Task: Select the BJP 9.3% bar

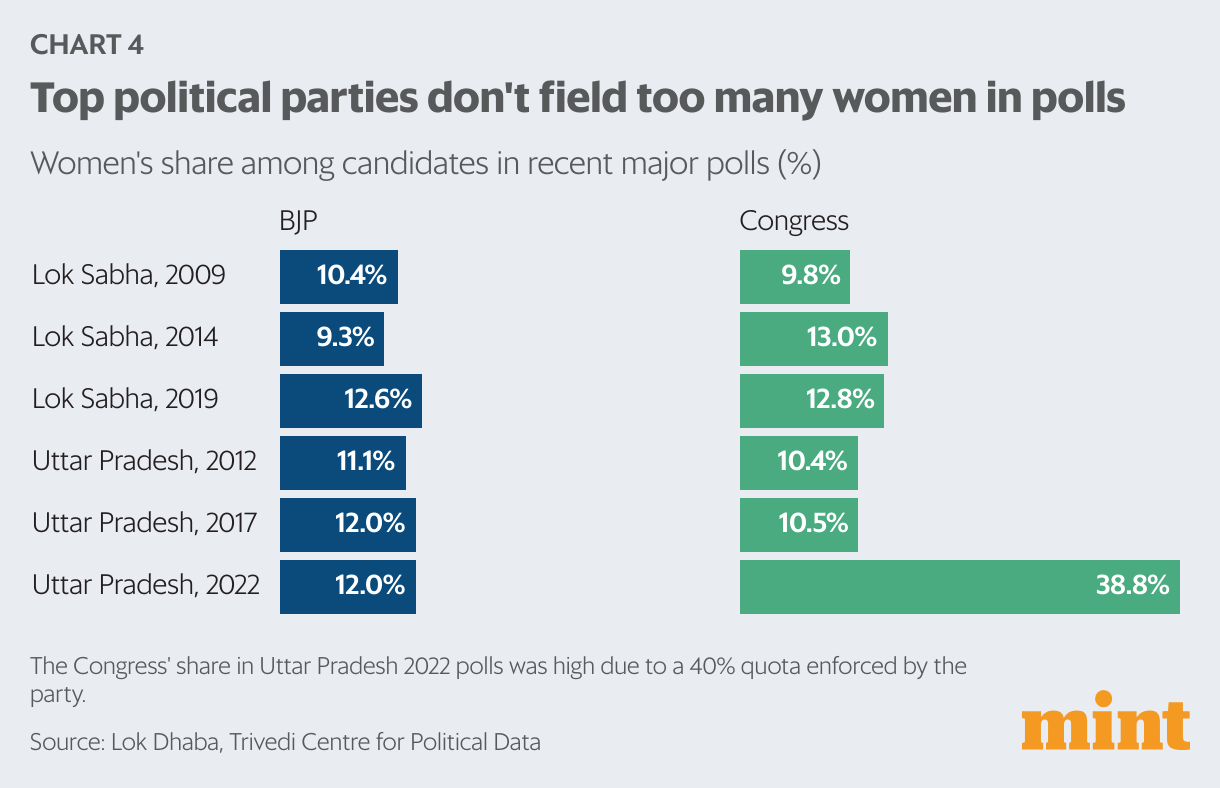Action: (331, 338)
